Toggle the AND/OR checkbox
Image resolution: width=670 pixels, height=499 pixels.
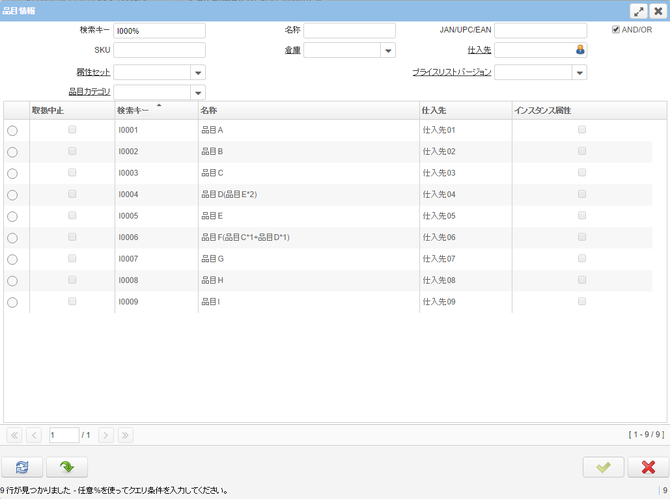coord(616,29)
